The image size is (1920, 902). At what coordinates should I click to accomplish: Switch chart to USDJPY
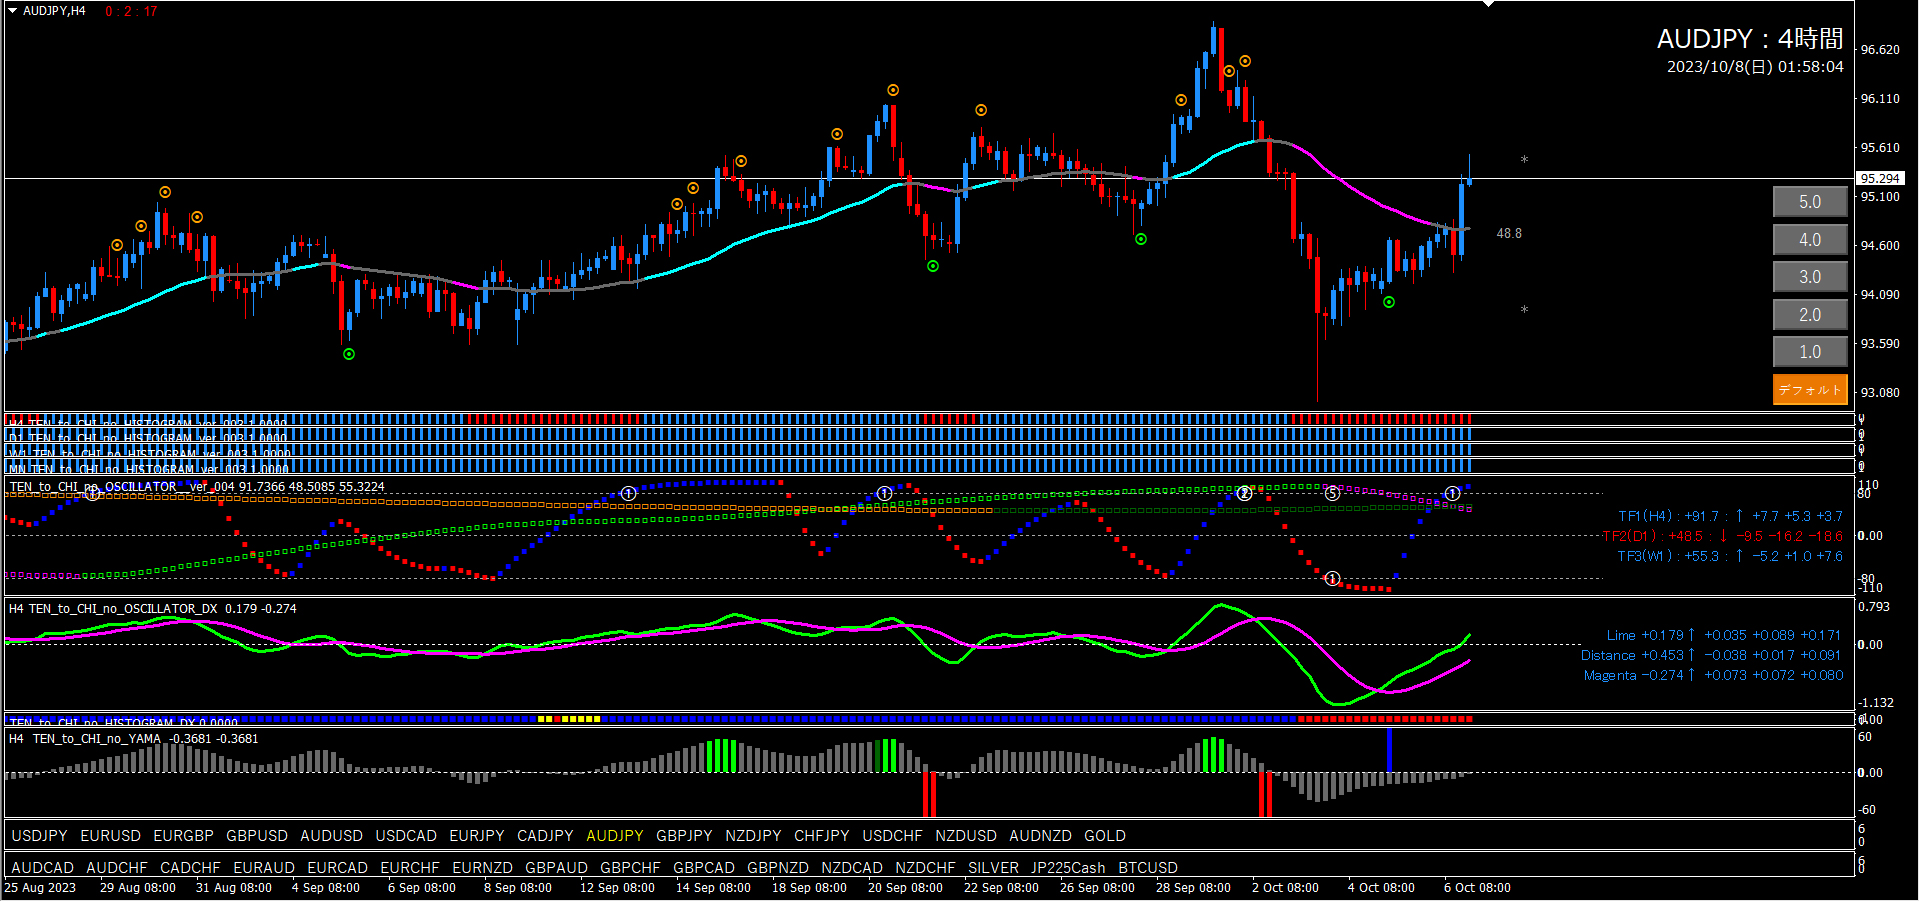pos(39,836)
